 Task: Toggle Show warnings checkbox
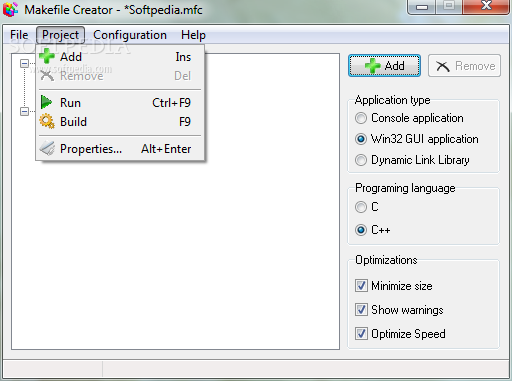click(361, 310)
